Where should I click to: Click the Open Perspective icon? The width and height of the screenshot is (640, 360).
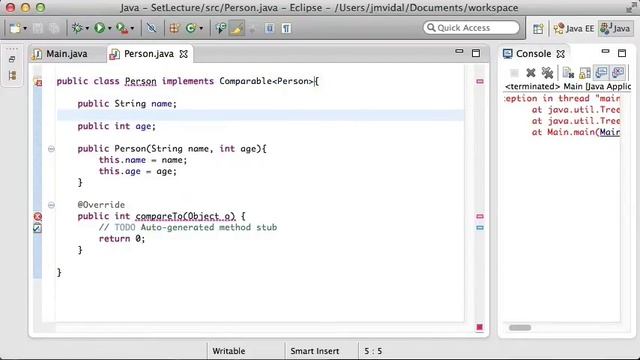point(538,28)
